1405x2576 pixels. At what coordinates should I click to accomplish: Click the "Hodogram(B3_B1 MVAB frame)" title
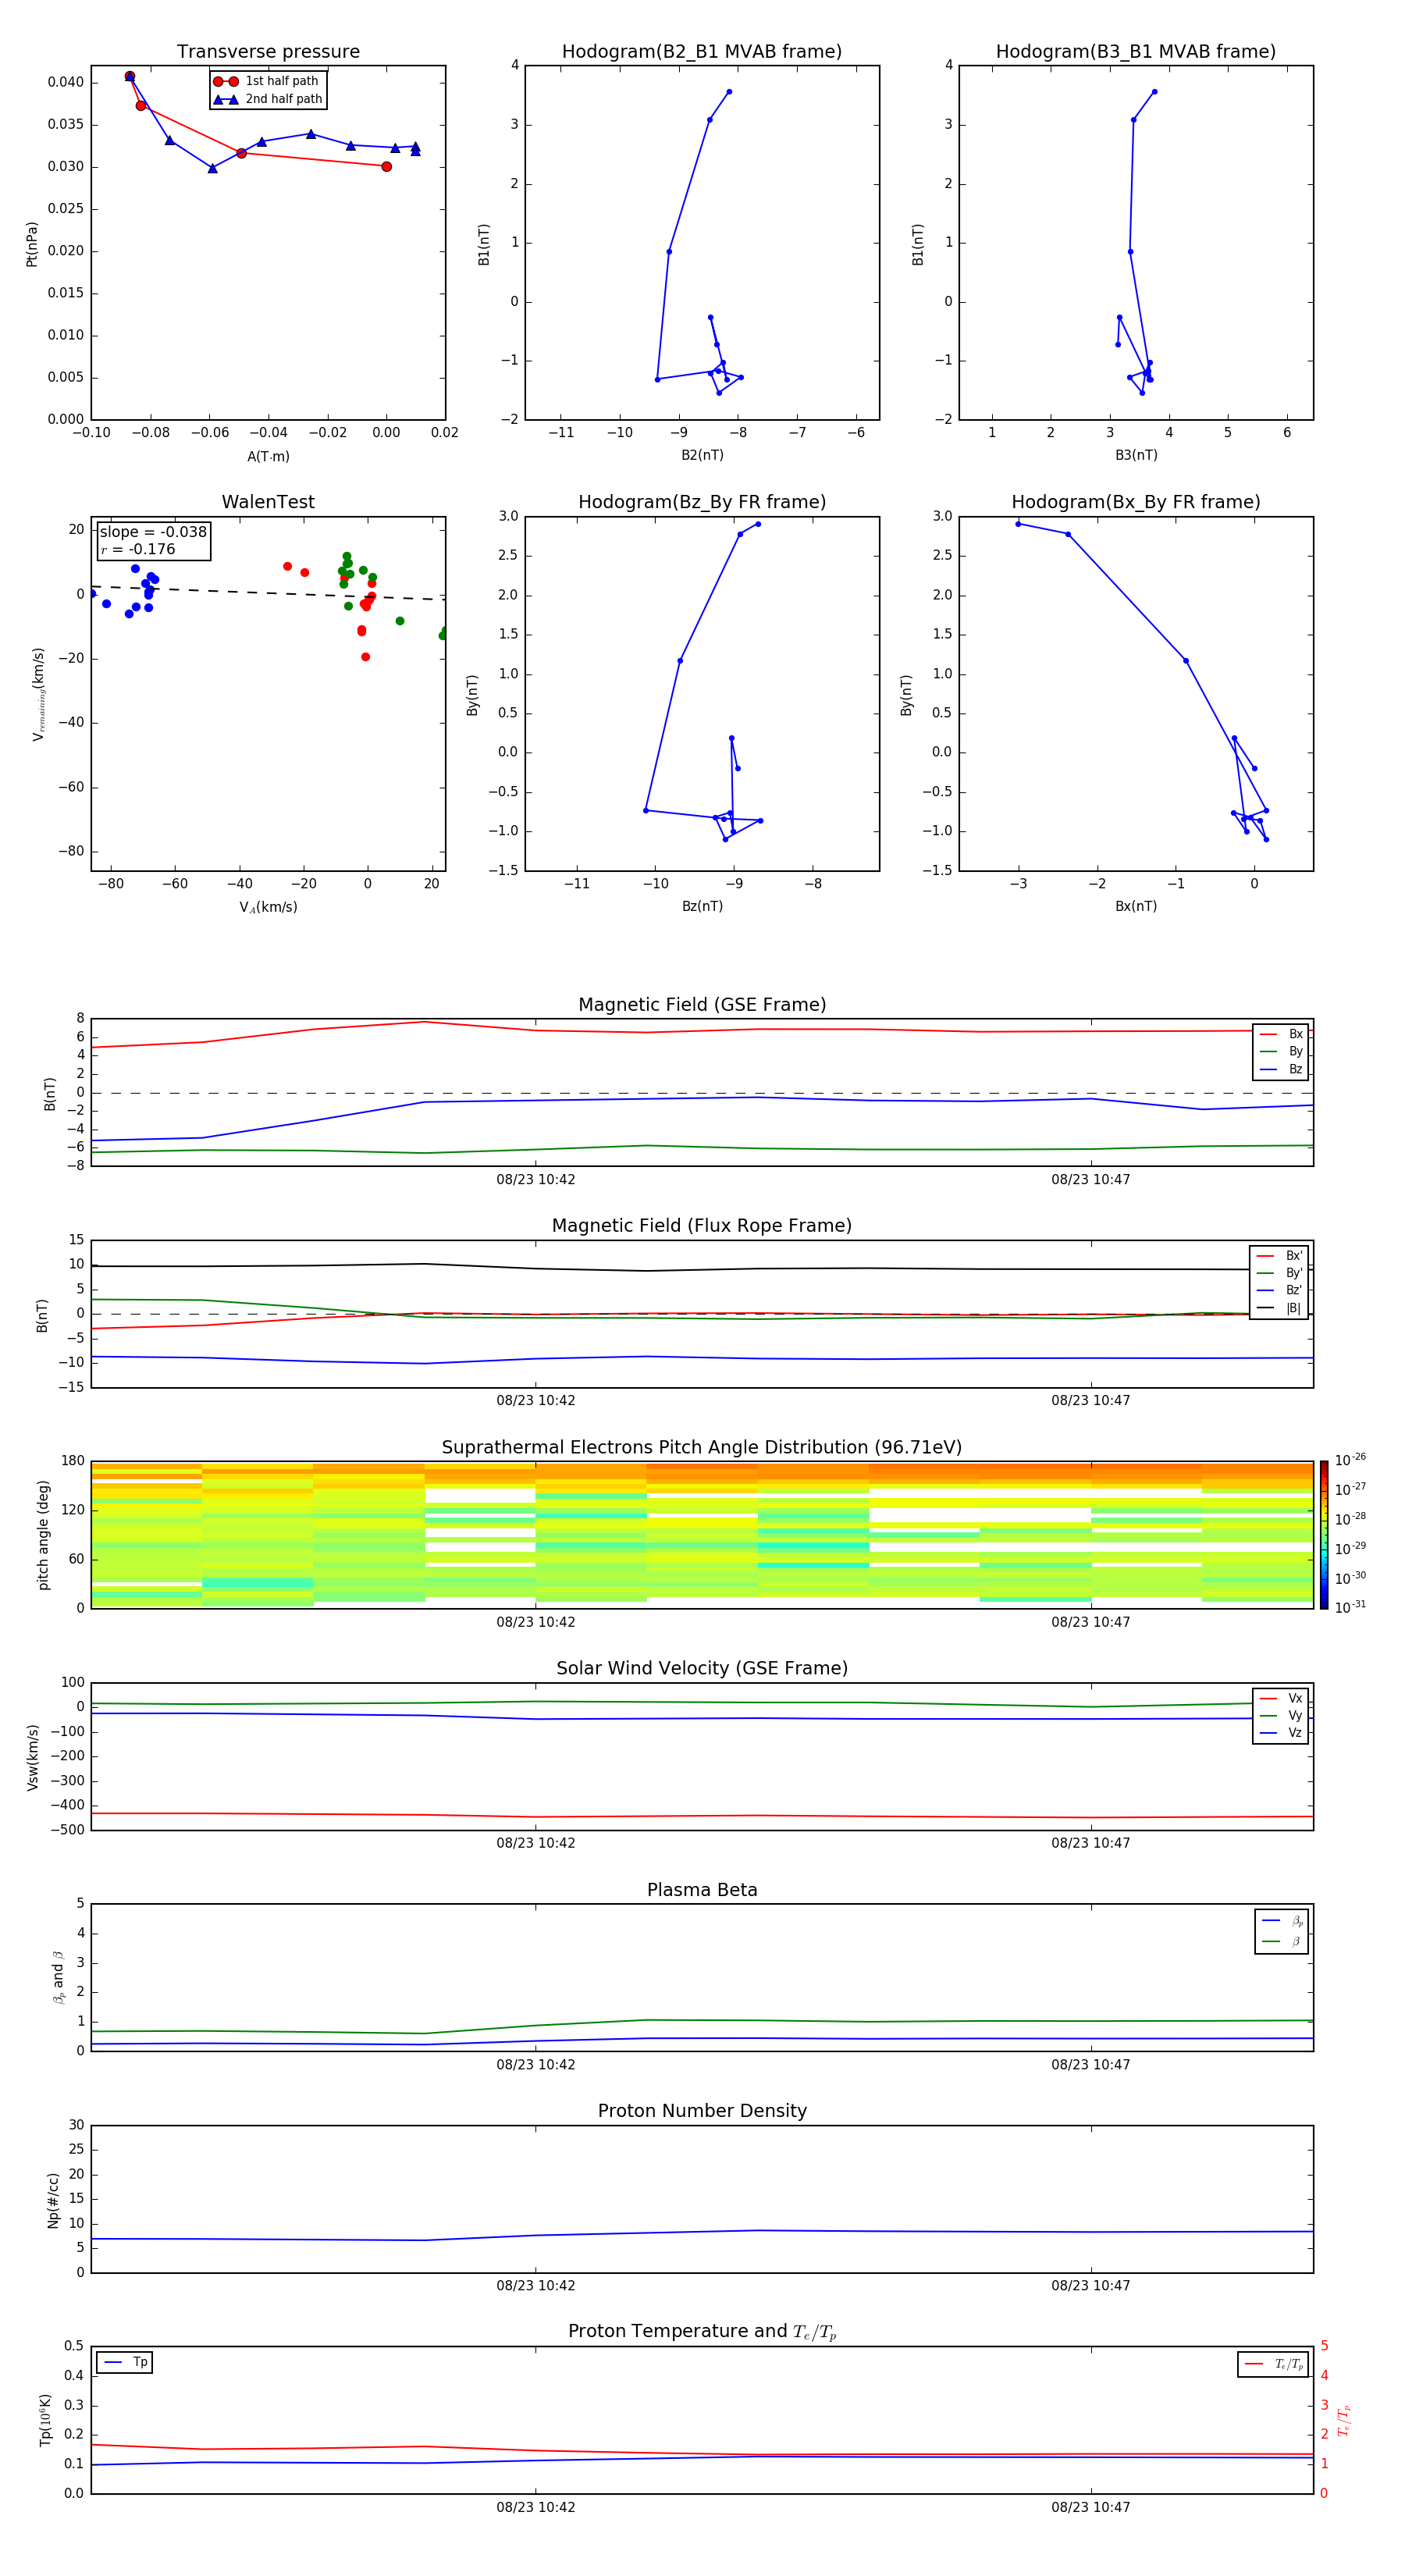click(x=1136, y=52)
